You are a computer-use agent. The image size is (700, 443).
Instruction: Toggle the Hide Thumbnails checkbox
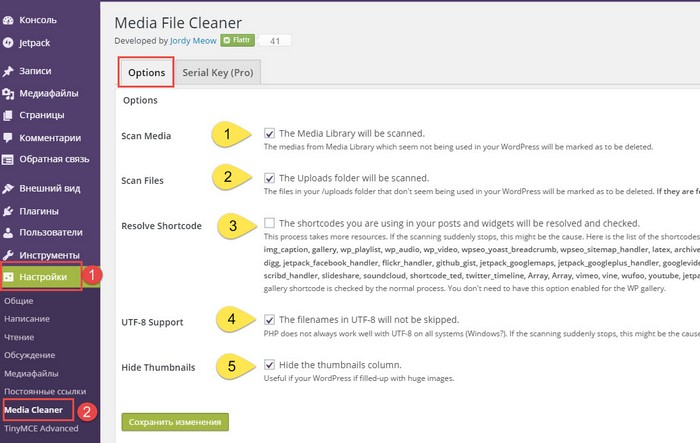269,365
